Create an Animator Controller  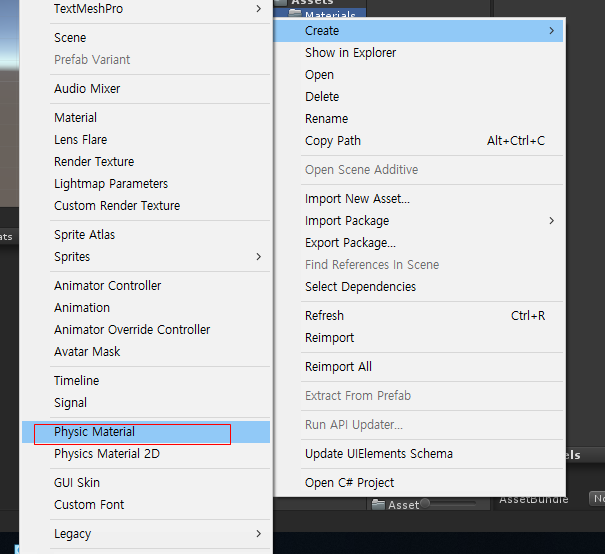[x=146, y=285]
